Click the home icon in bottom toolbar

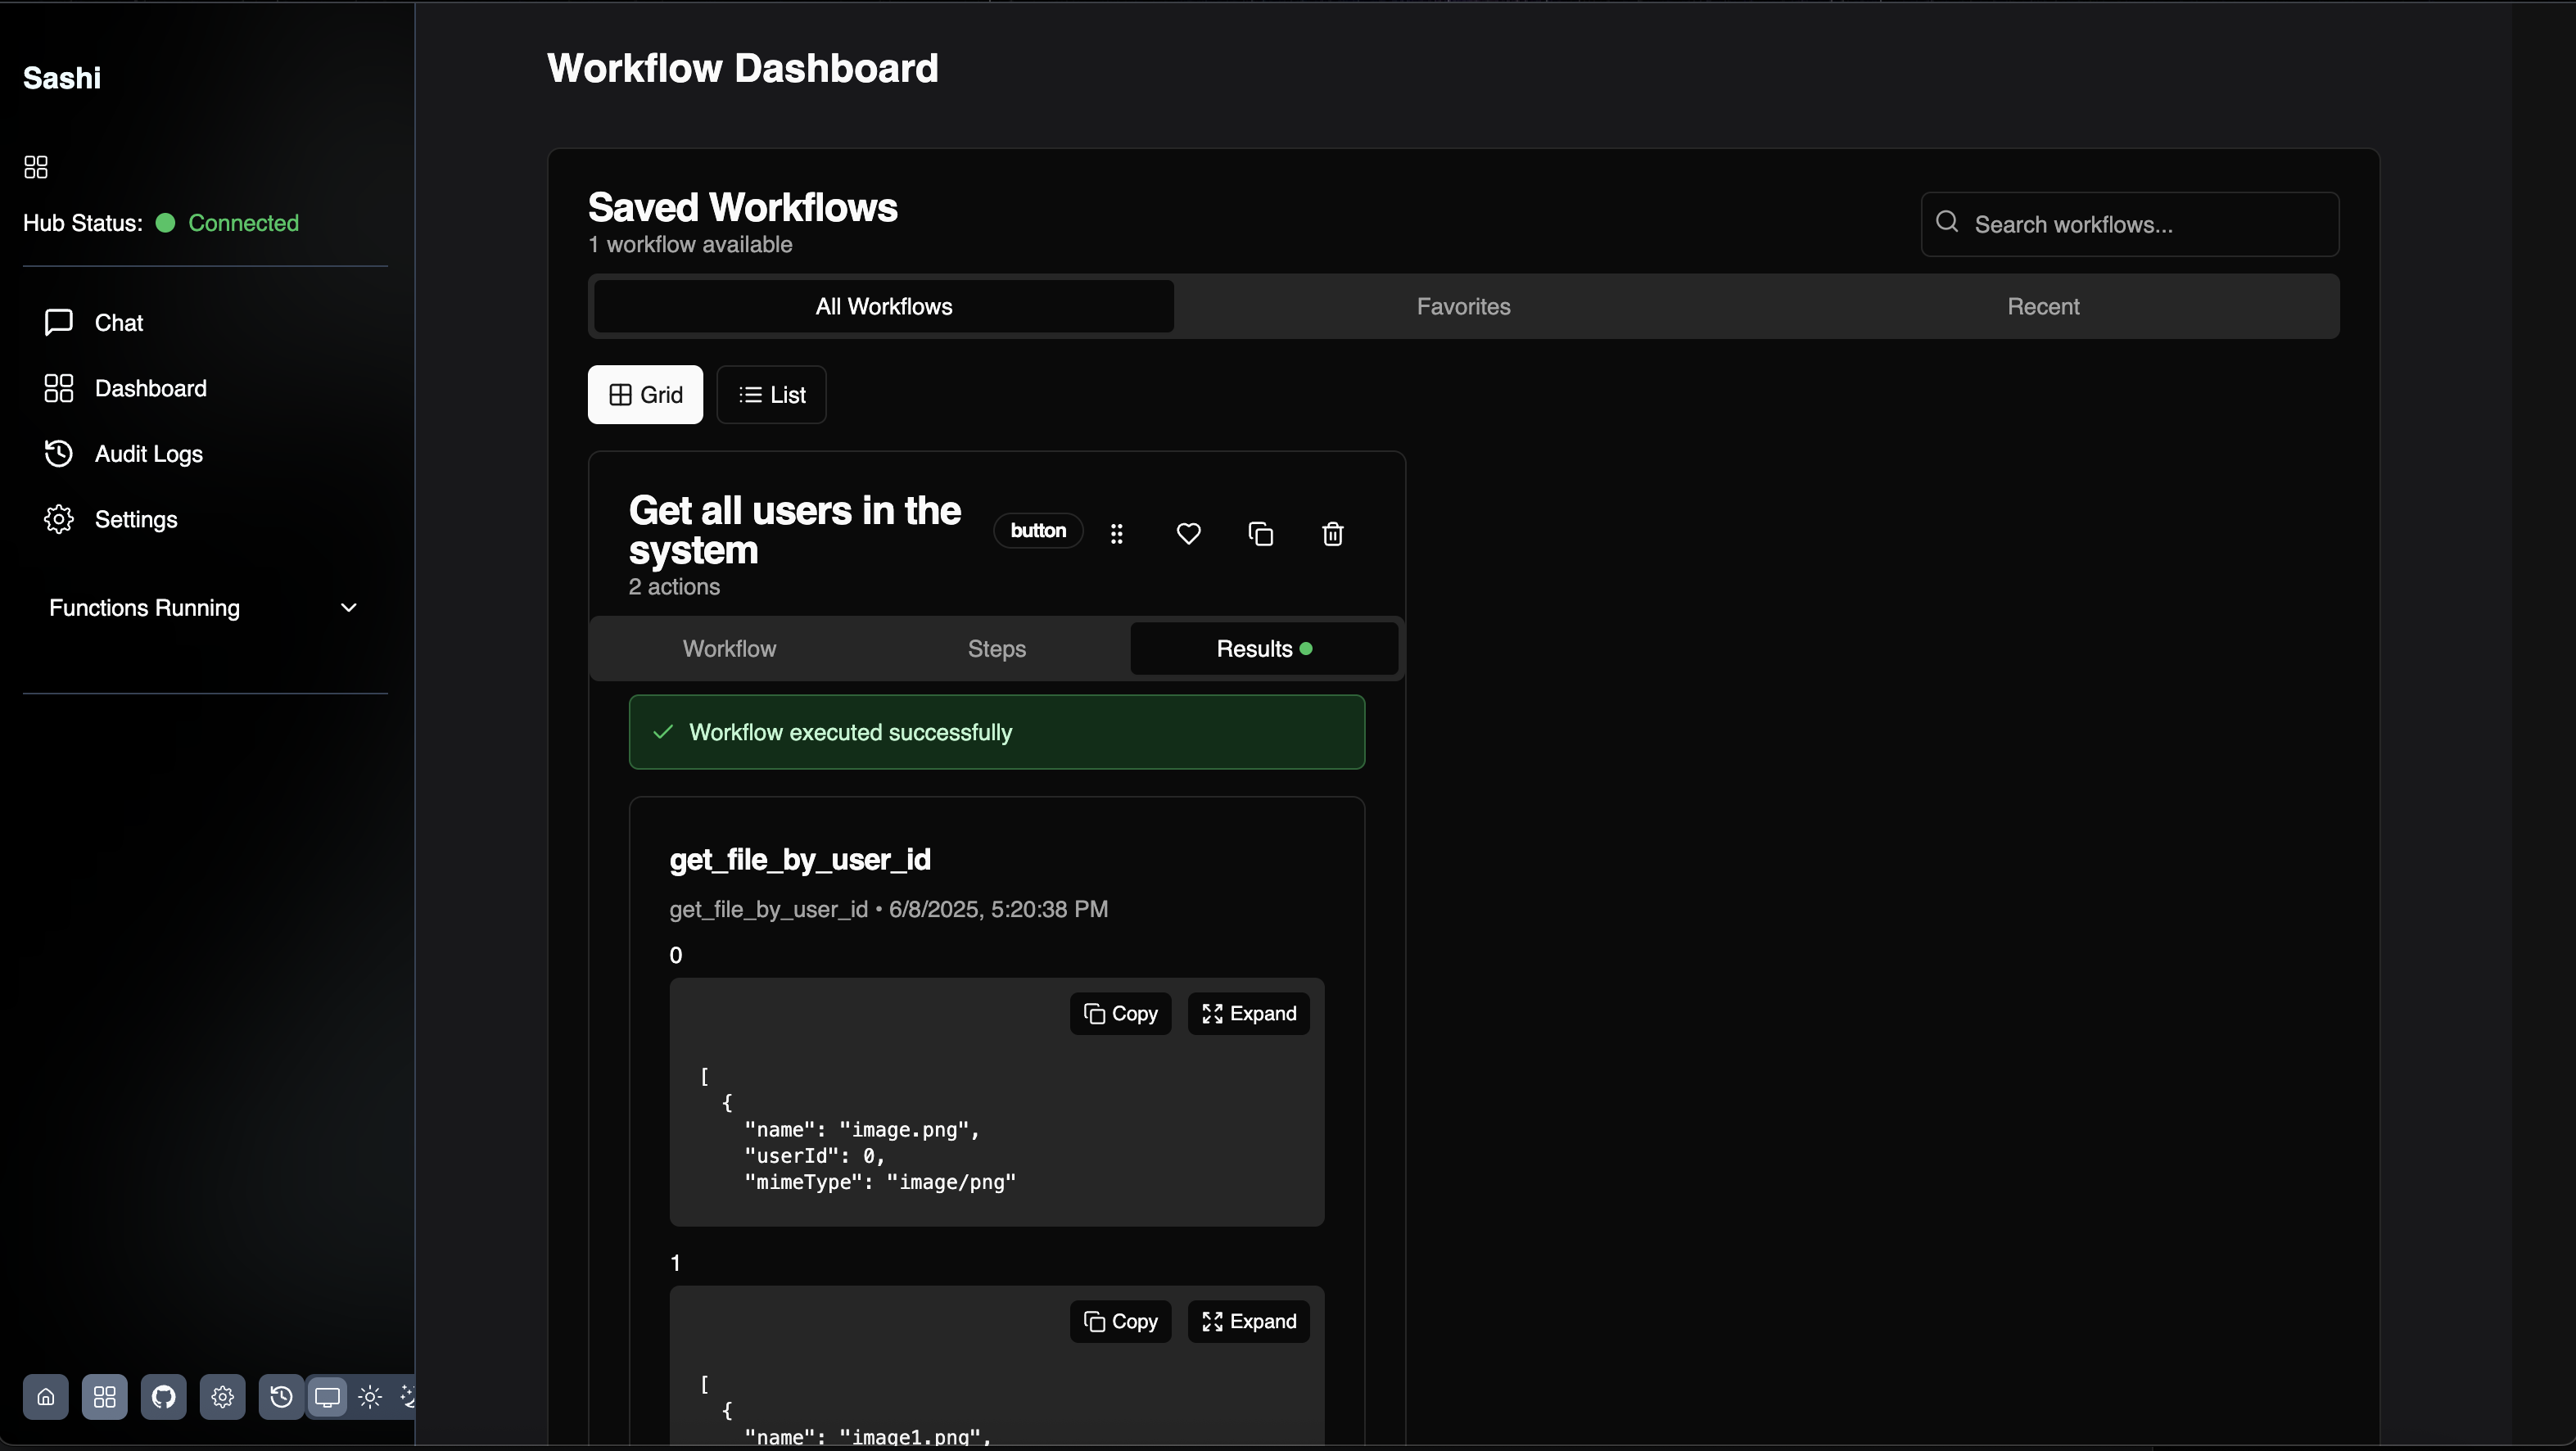coord(46,1397)
